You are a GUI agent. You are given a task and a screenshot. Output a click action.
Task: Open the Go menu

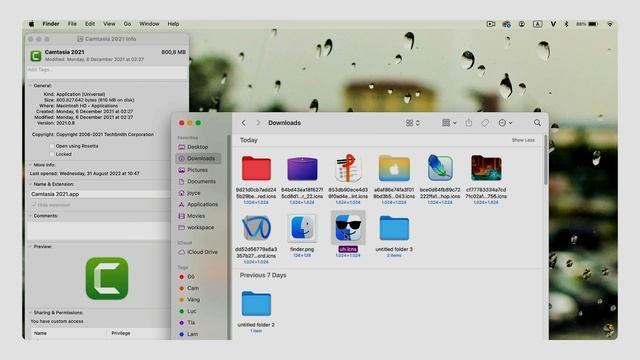[127, 24]
